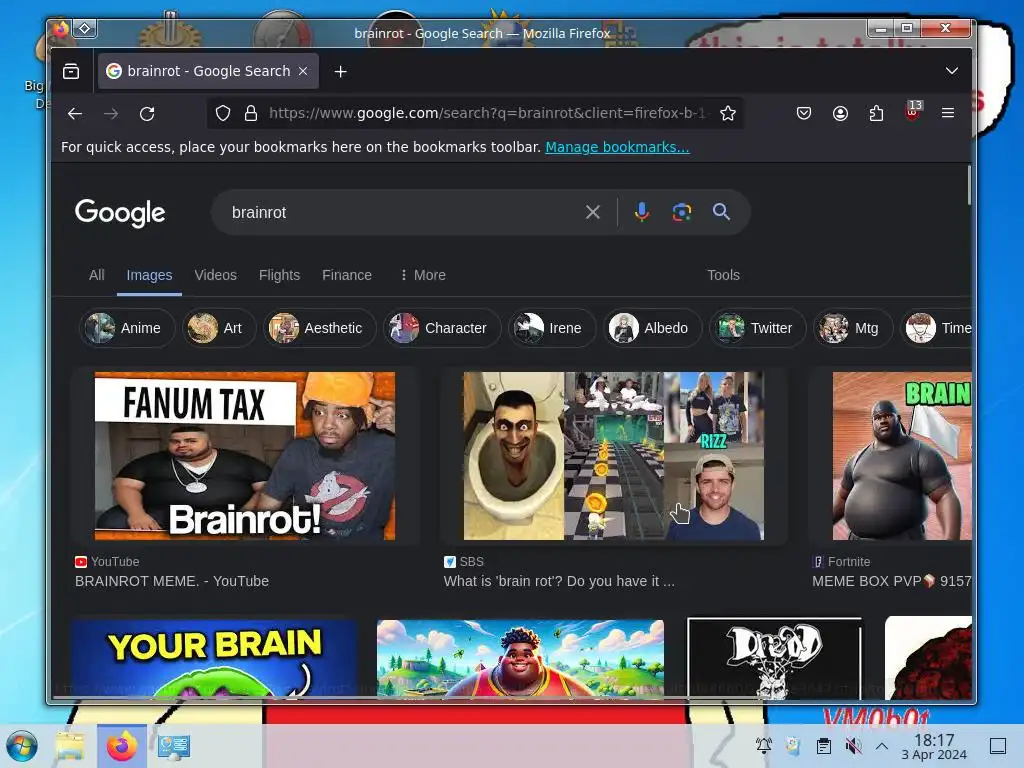Go to the Google logo homepage
The height and width of the screenshot is (768, 1024).
tap(120, 213)
